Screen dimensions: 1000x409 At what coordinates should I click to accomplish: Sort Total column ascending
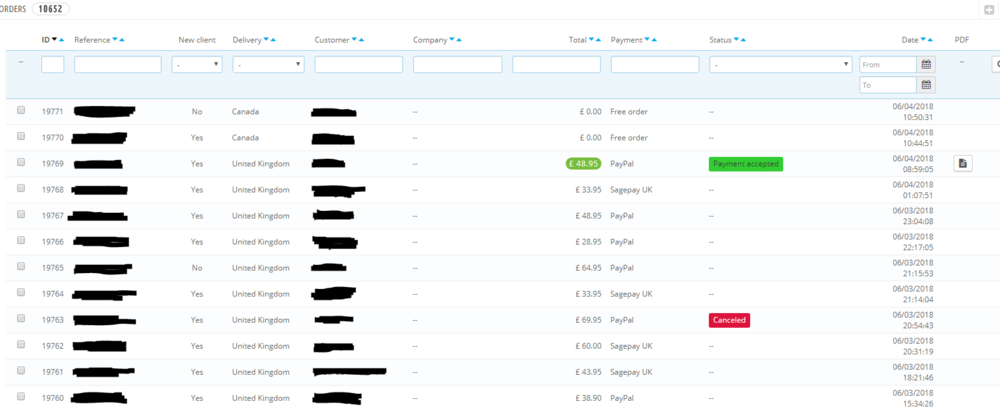click(x=598, y=40)
